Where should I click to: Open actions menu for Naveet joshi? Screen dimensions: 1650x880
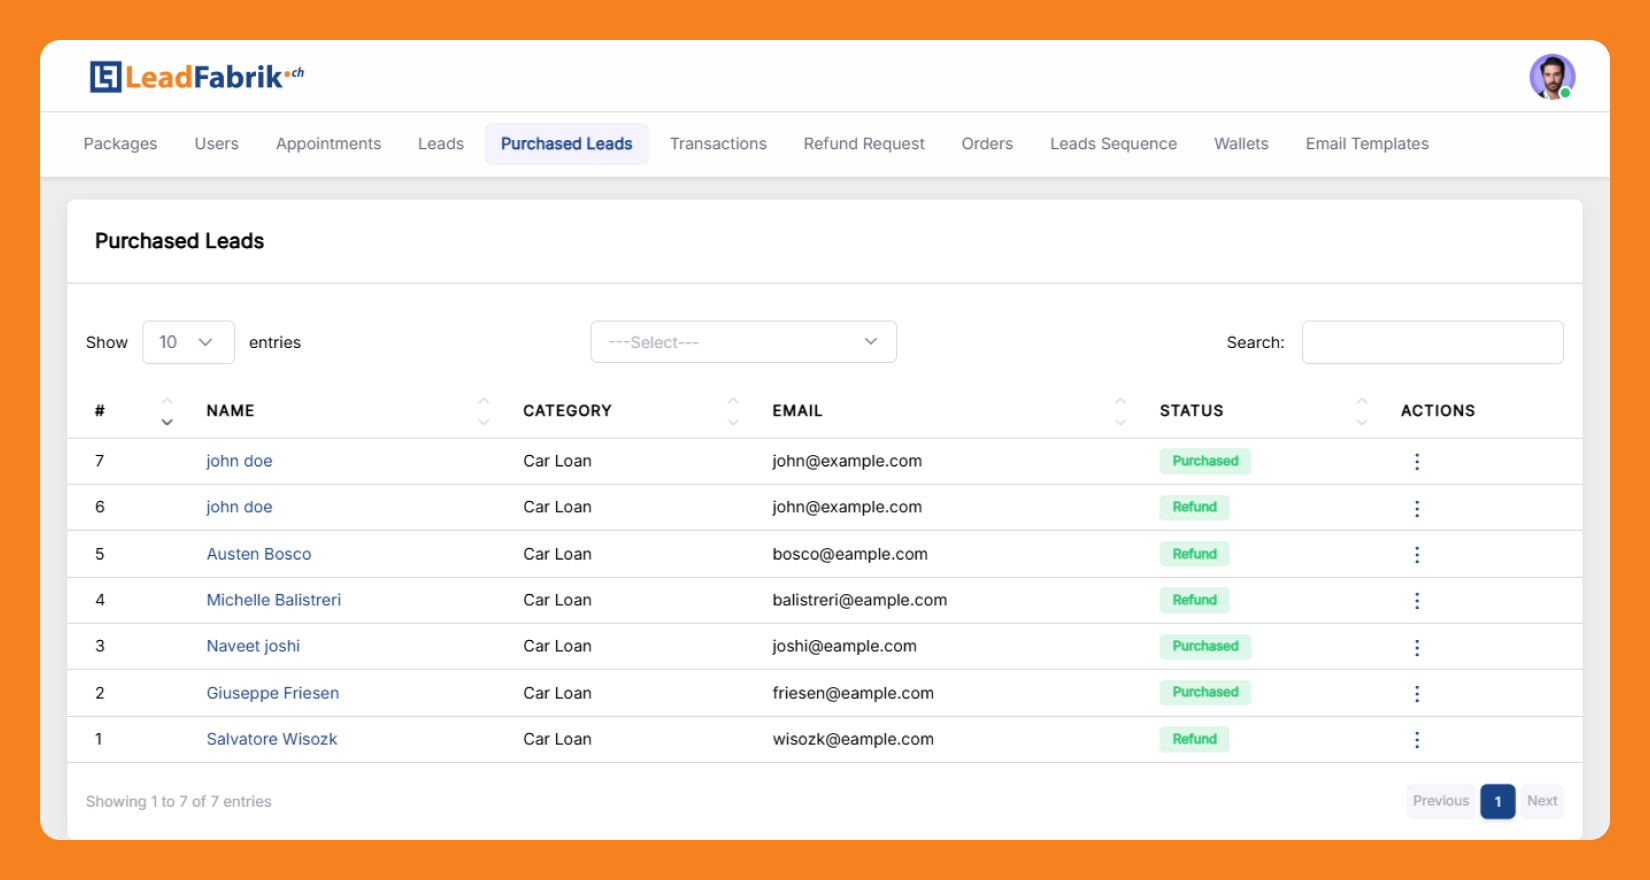click(x=1416, y=647)
